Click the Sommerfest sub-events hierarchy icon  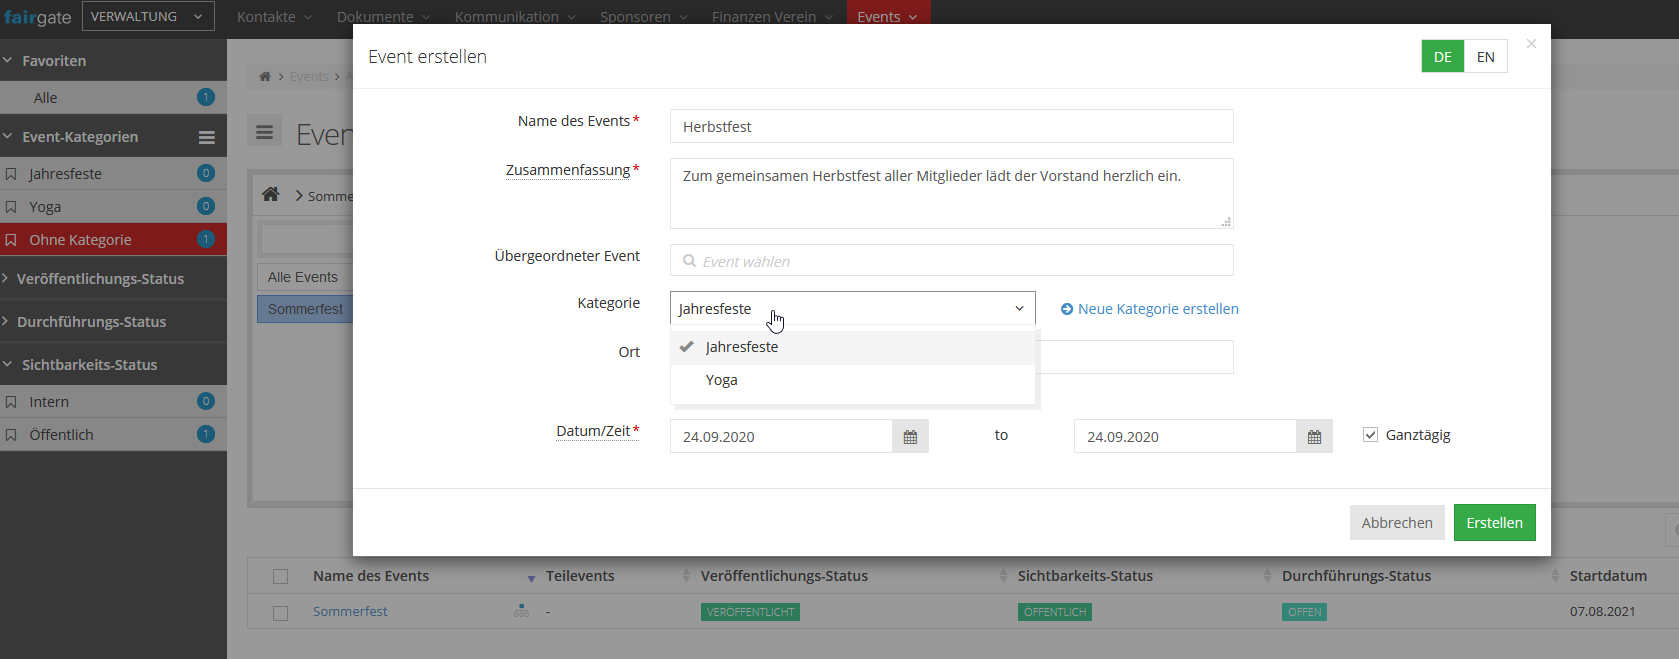(521, 611)
